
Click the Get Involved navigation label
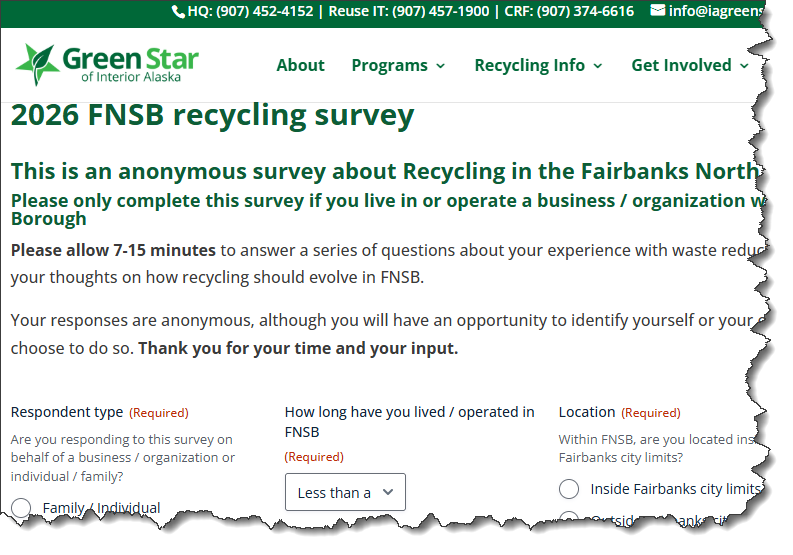click(681, 66)
